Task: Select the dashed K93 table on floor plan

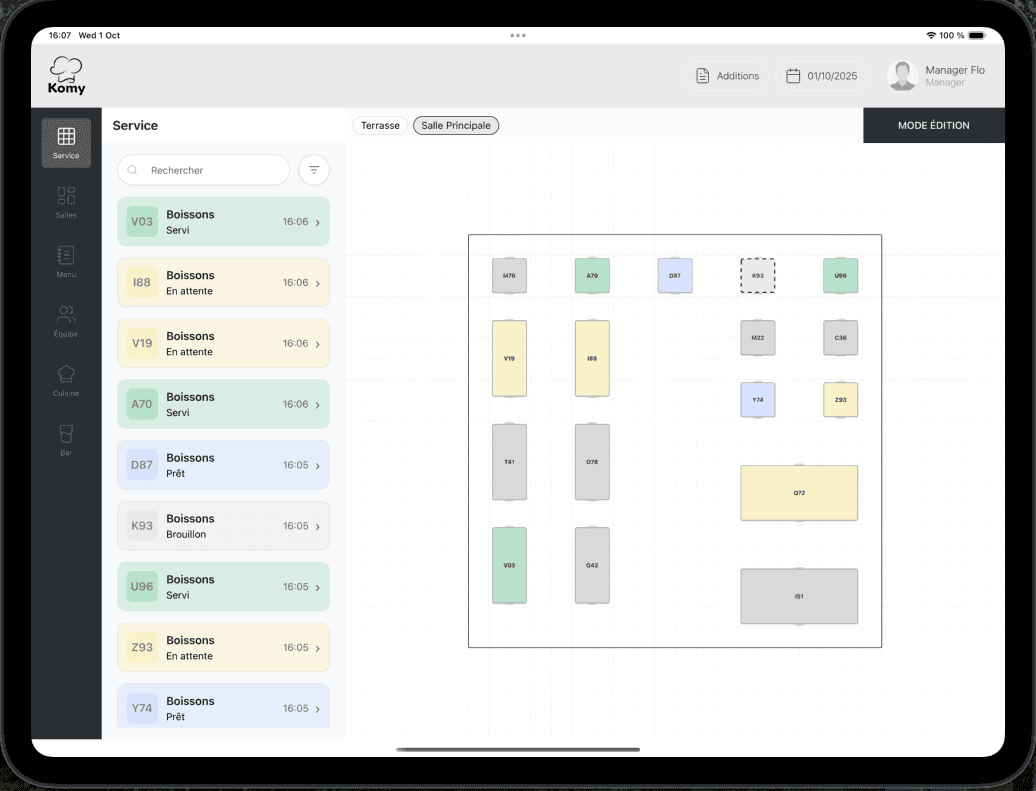Action: pos(757,276)
